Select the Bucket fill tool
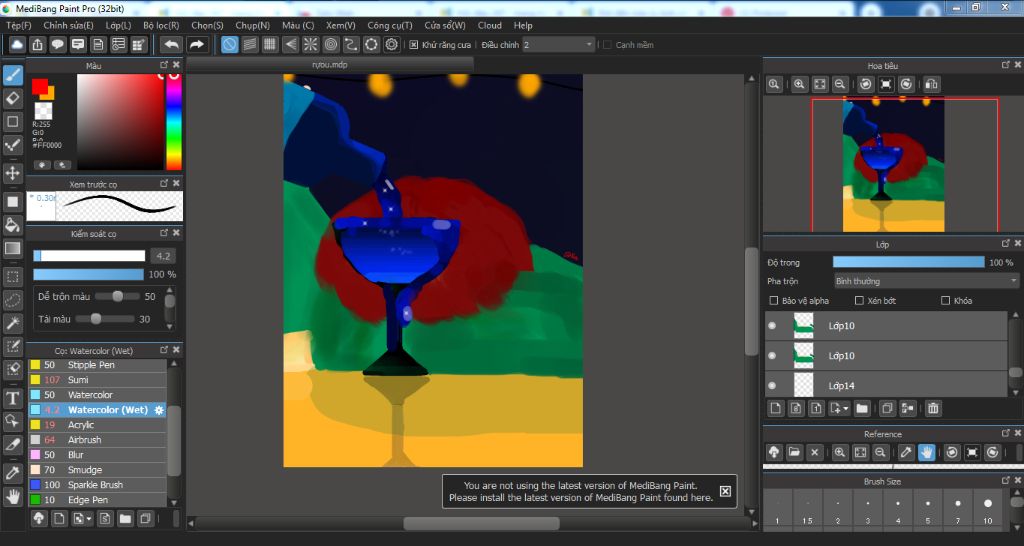 click(13, 224)
